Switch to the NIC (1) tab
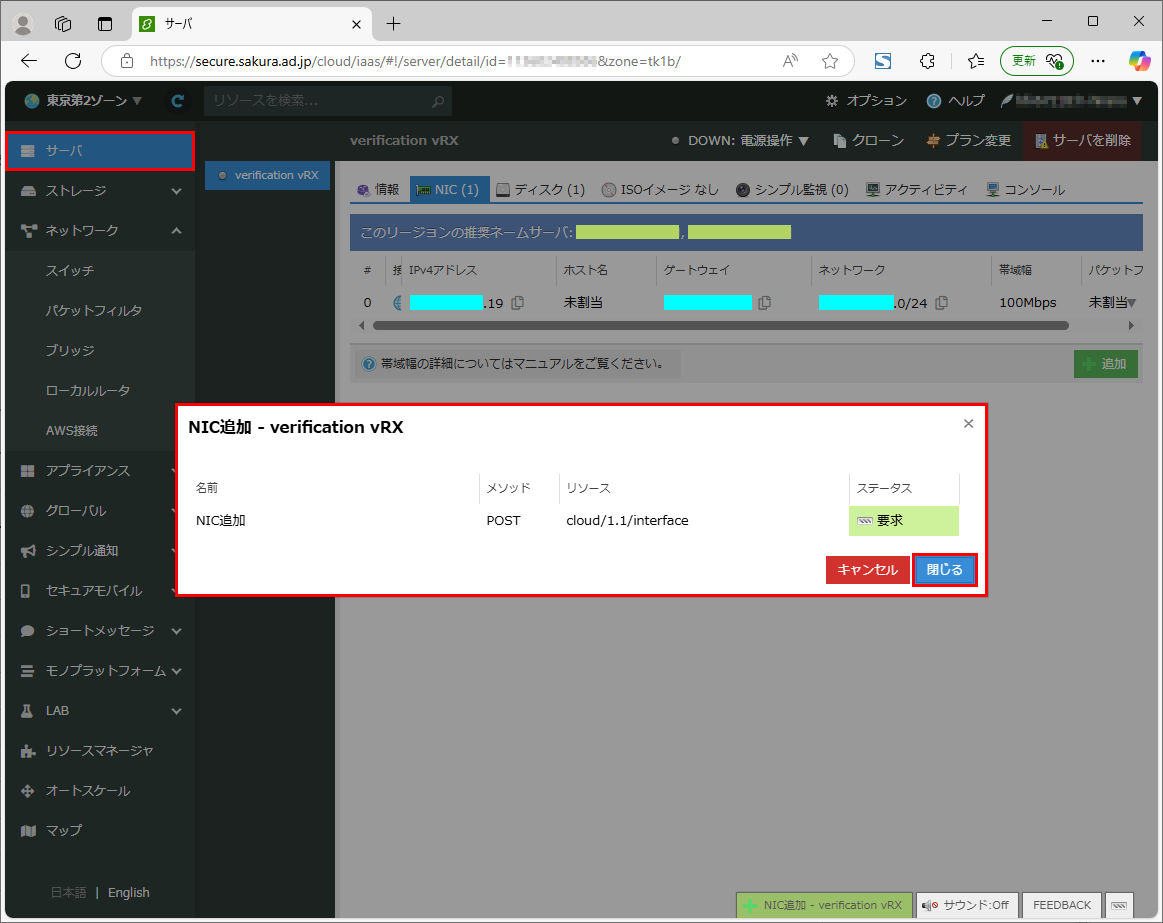This screenshot has width=1163, height=923. tap(449, 190)
